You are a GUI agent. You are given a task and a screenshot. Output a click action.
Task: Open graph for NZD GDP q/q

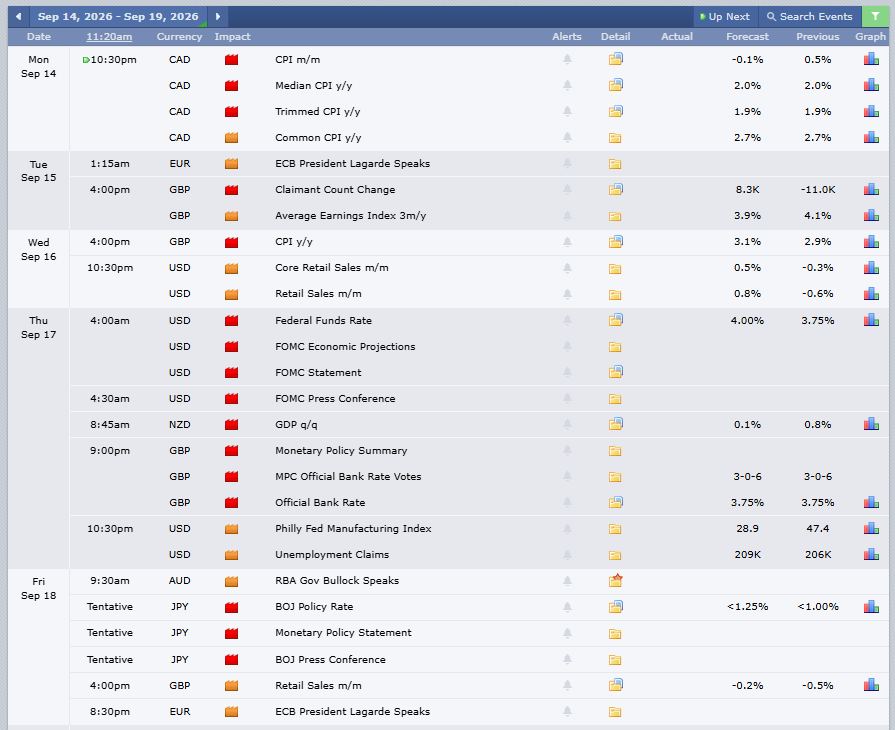[x=871, y=425]
